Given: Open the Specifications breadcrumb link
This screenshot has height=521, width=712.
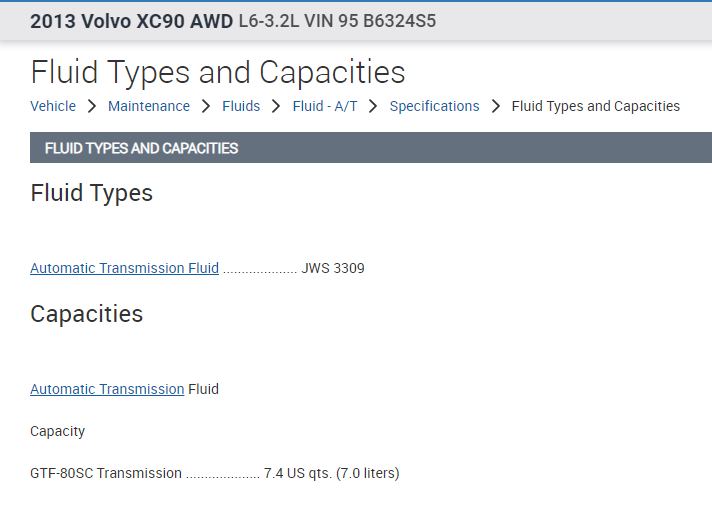Looking at the screenshot, I should tap(434, 106).
